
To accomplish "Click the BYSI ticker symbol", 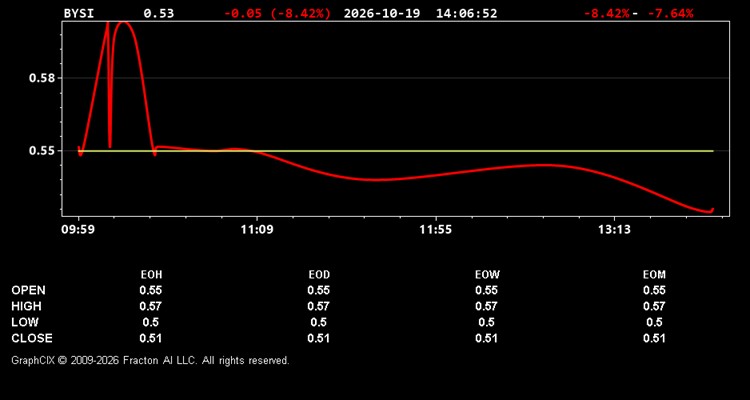I will pos(79,13).
